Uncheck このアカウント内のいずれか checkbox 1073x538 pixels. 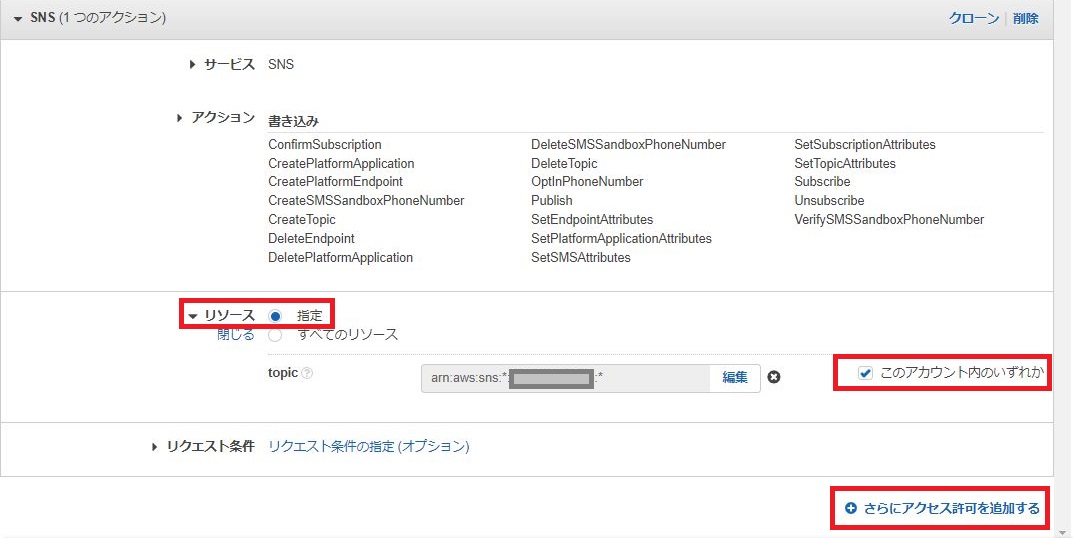click(866, 373)
